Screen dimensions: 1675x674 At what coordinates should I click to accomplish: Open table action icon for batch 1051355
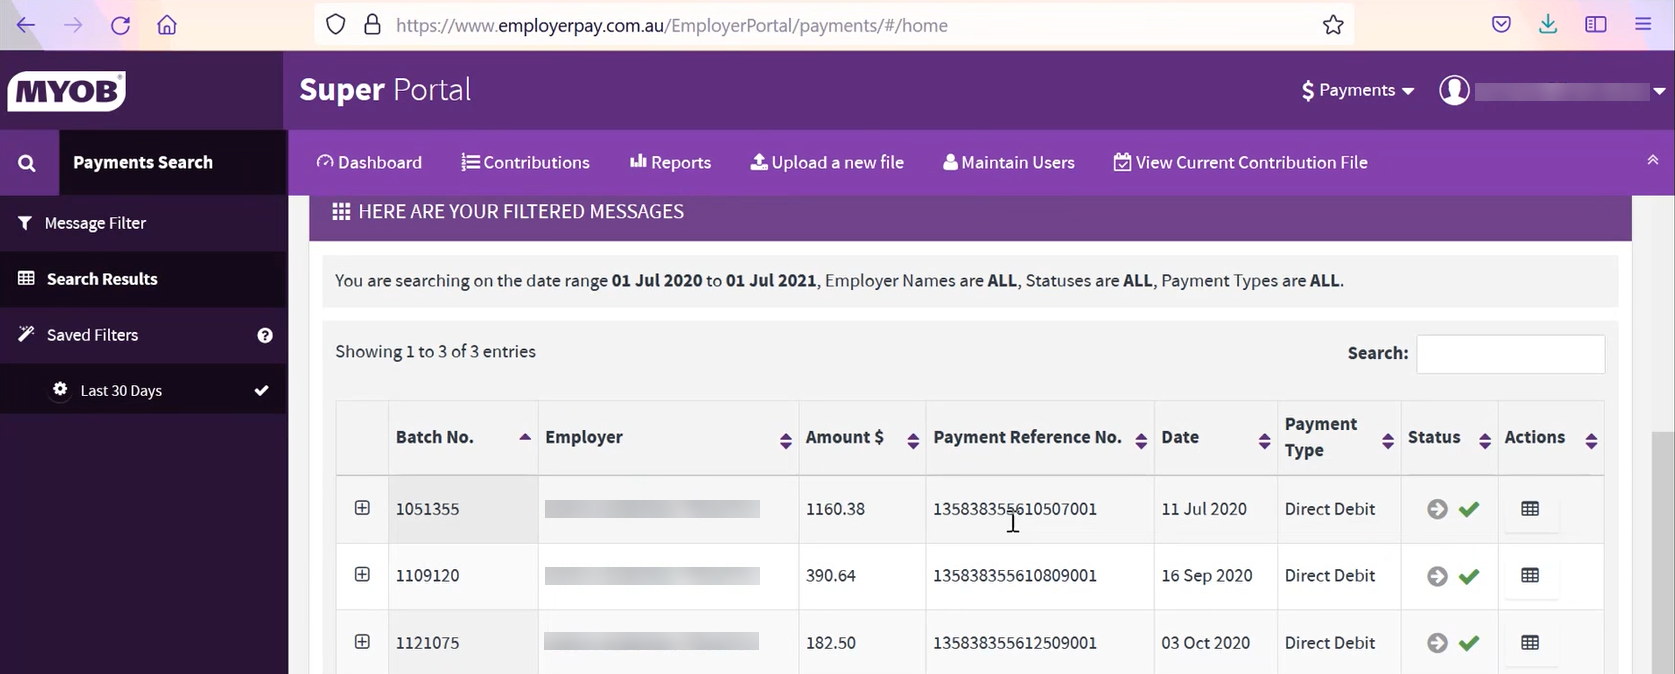coord(1529,509)
